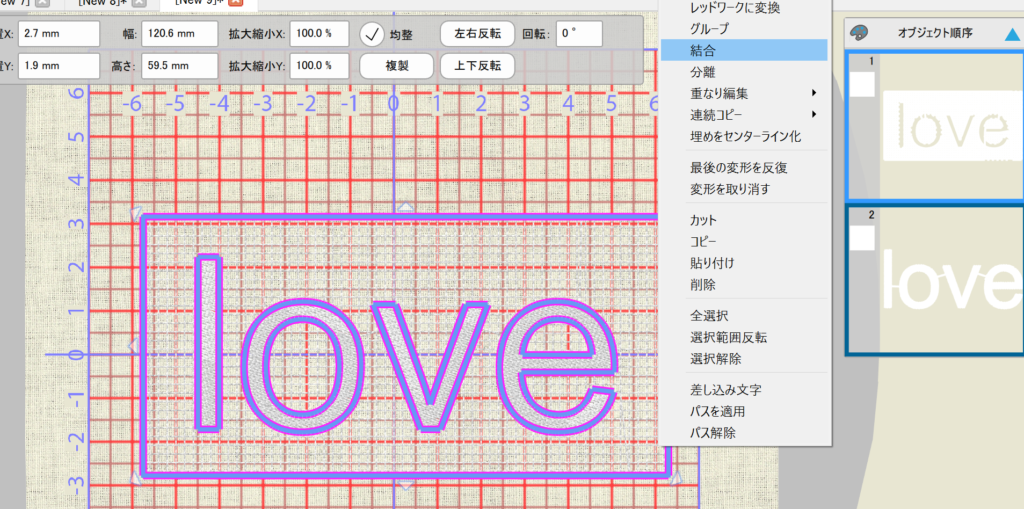Click 埋めをセンターライン化 menu item

tap(743, 136)
